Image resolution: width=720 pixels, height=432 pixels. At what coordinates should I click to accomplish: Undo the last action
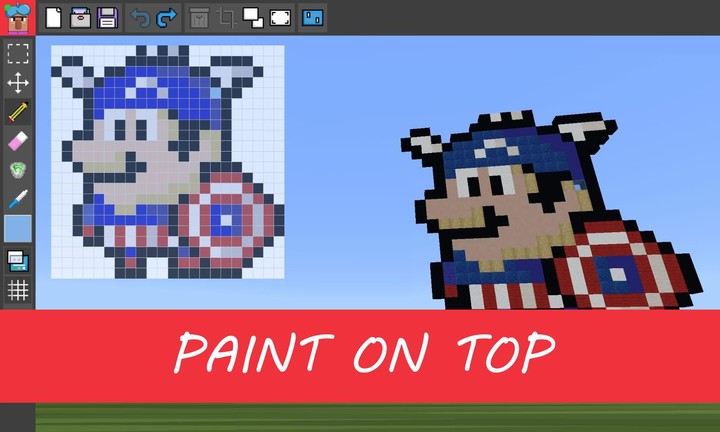pyautogui.click(x=140, y=18)
